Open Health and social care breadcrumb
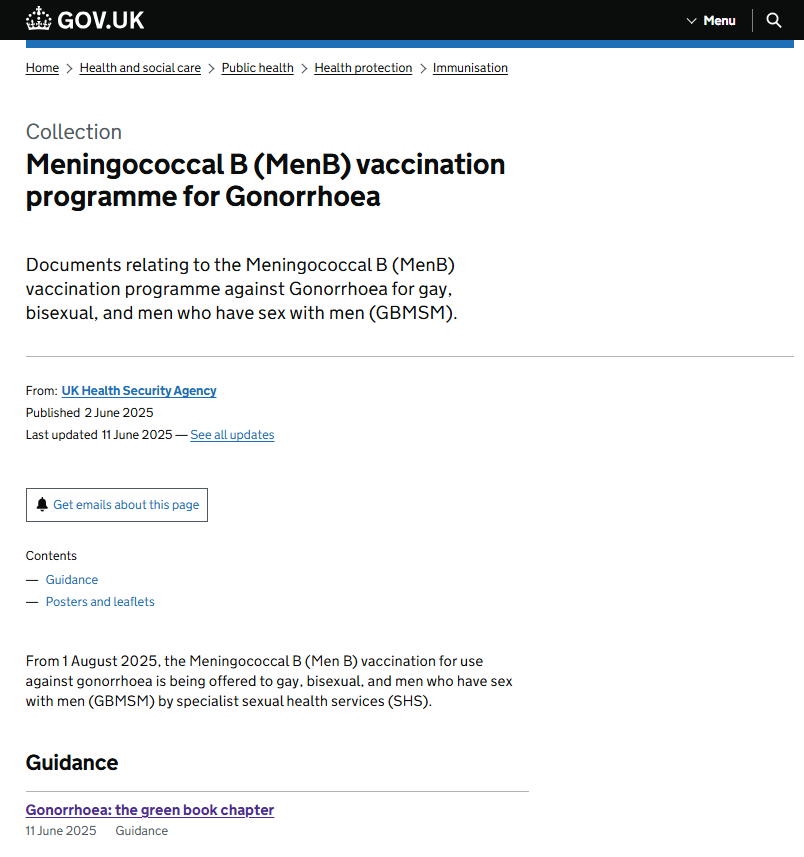Screen dimensions: 804x857 click(140, 68)
